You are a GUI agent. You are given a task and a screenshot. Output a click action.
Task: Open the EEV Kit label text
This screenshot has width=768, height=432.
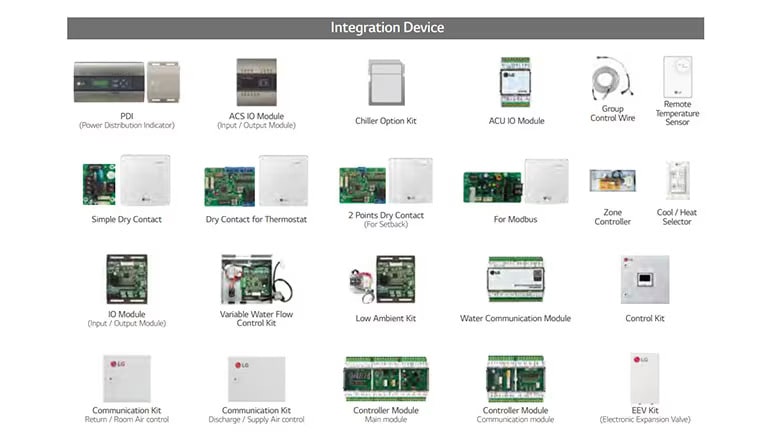pyautogui.click(x=645, y=410)
